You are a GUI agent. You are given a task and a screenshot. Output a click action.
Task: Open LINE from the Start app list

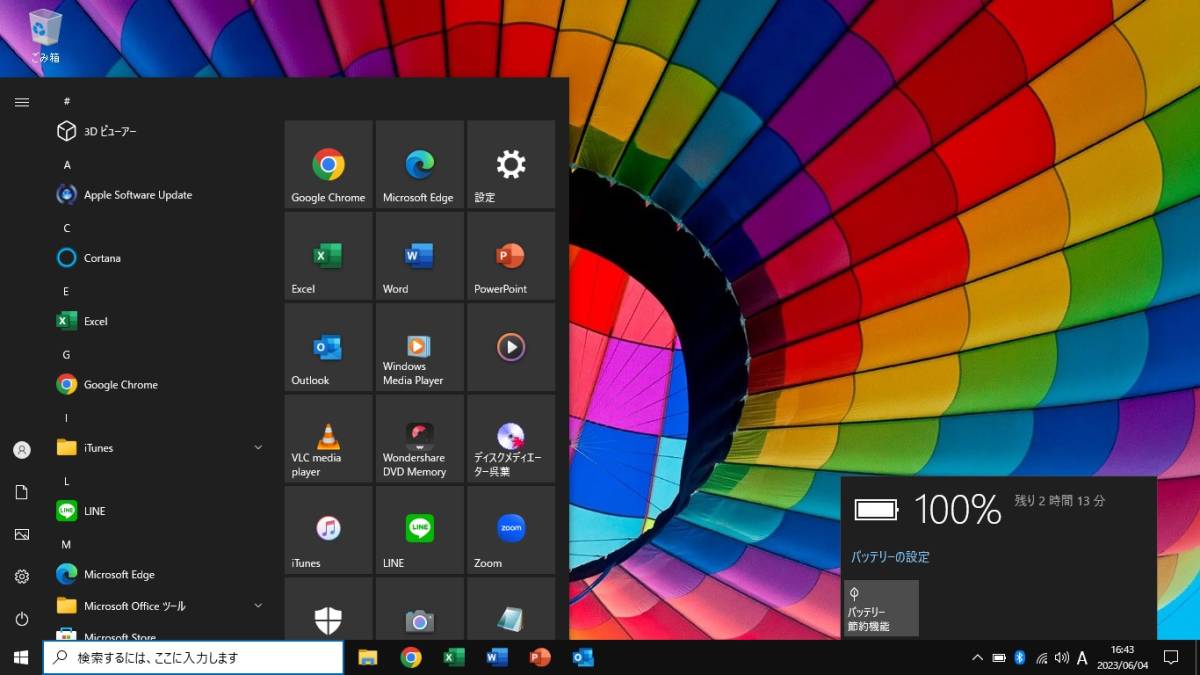point(160,511)
